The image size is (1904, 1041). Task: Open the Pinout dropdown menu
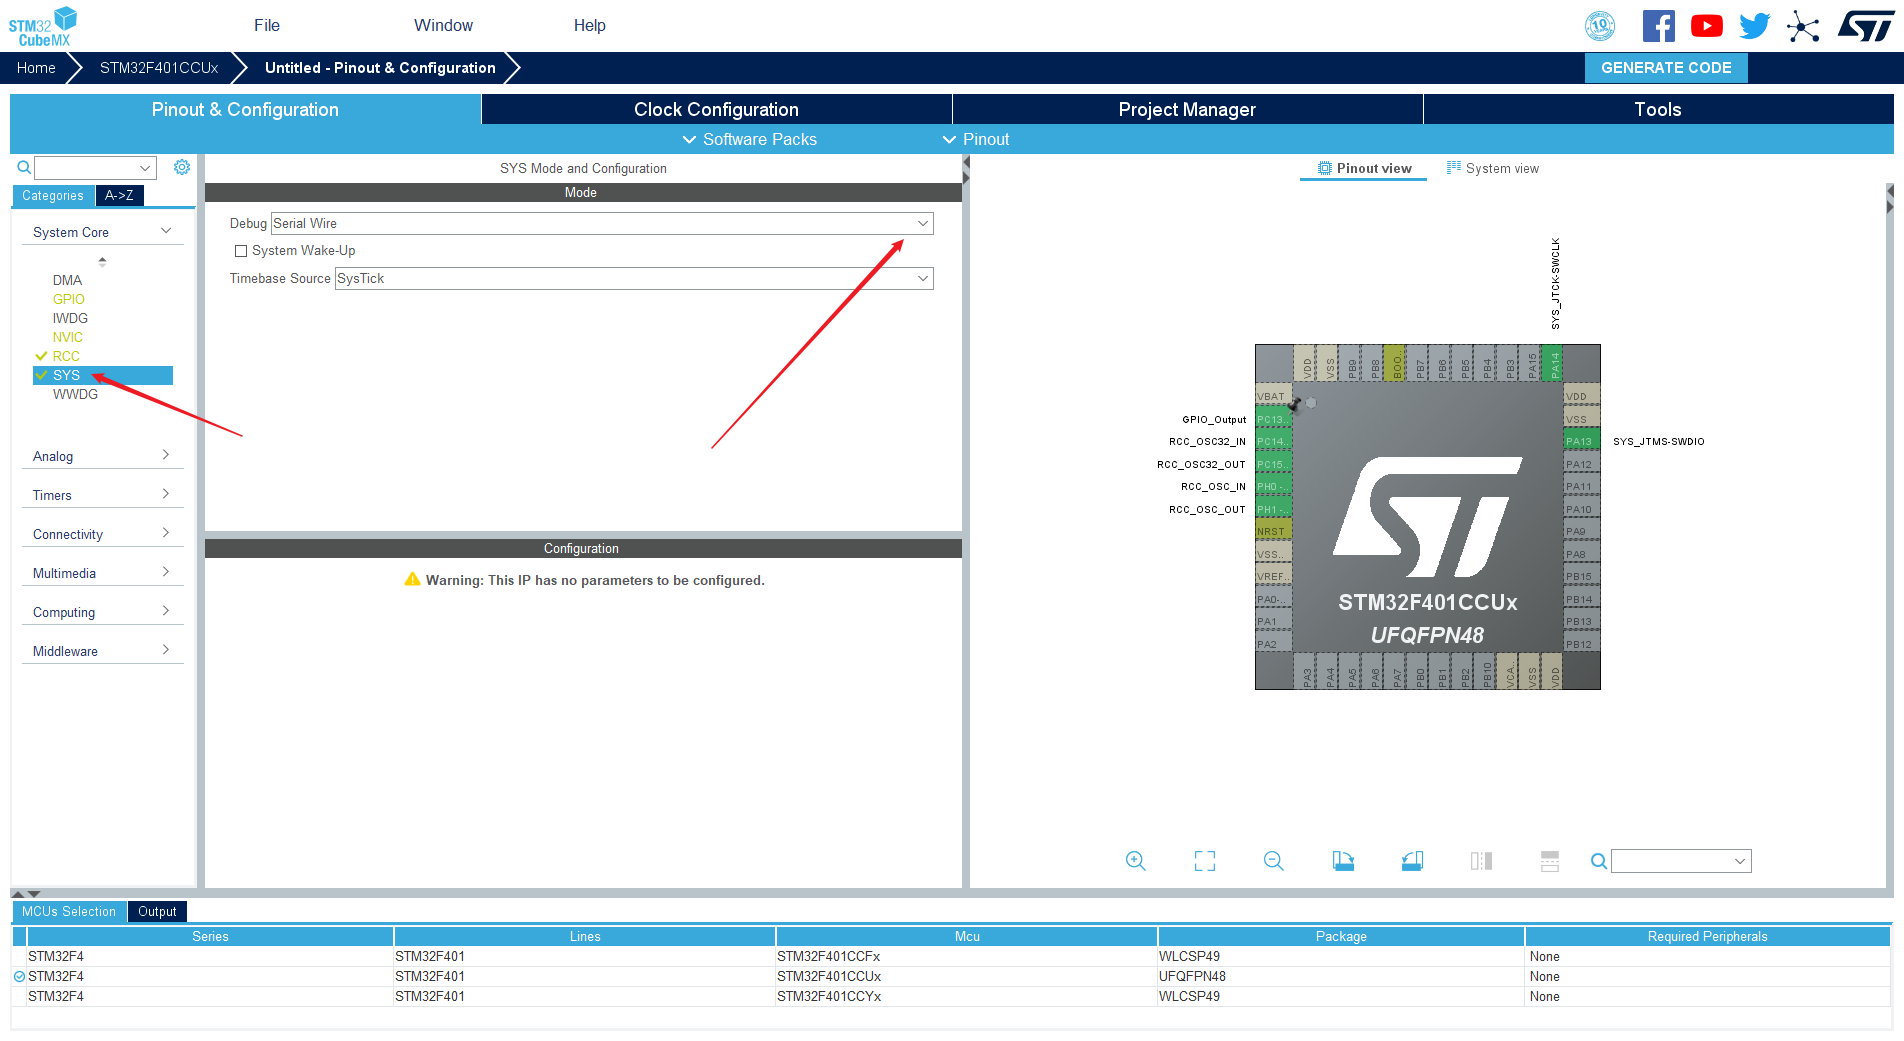976,139
